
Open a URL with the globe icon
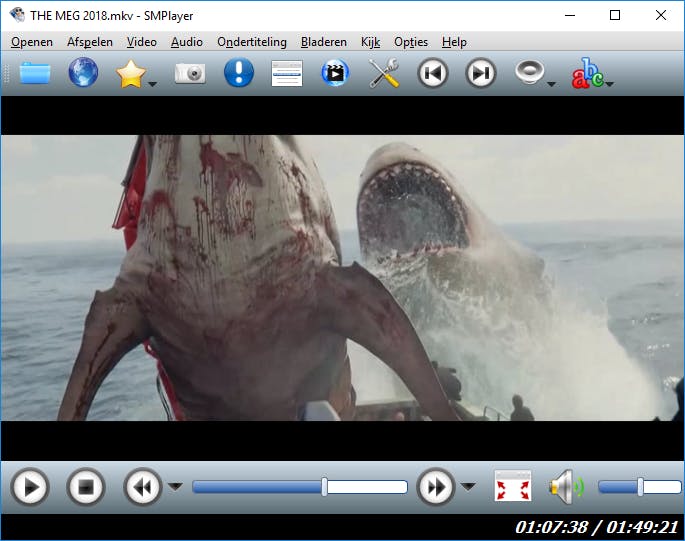tap(83, 73)
